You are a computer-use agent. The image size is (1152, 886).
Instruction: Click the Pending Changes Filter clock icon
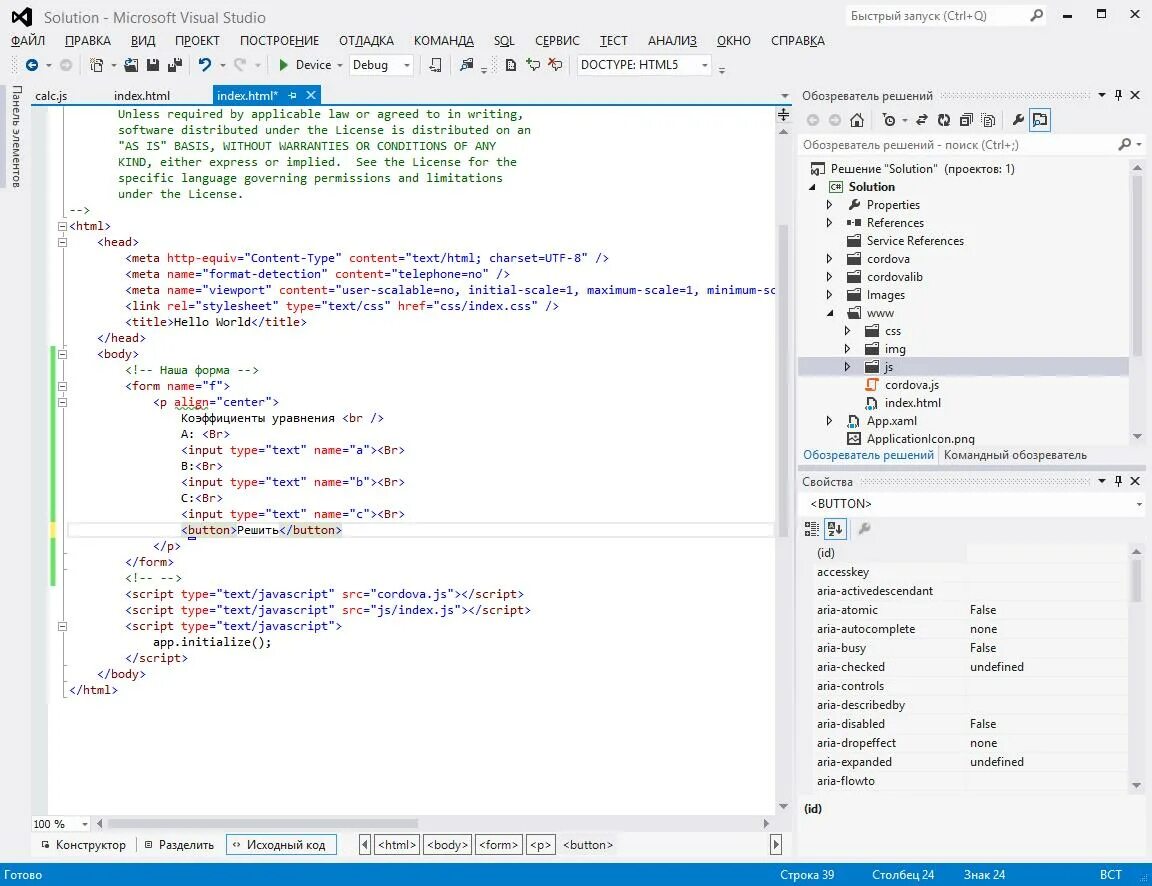(x=890, y=120)
